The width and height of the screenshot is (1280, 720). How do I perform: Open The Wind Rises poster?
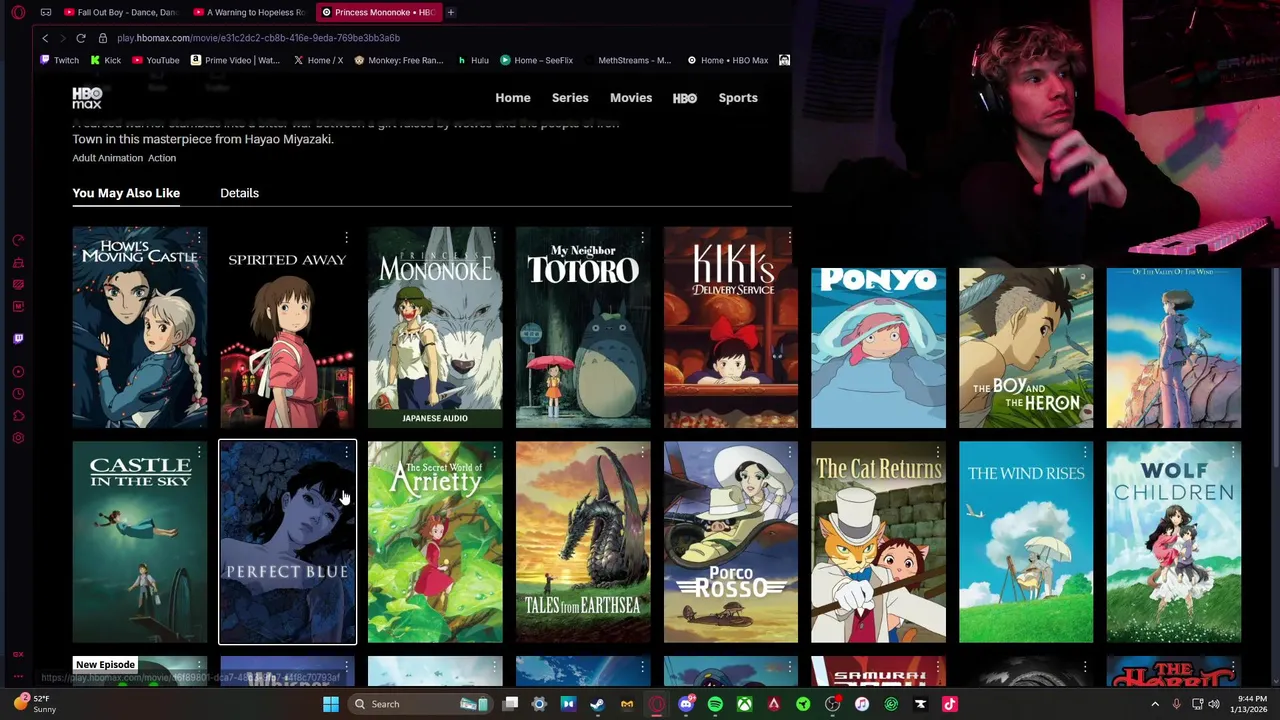[1026, 542]
